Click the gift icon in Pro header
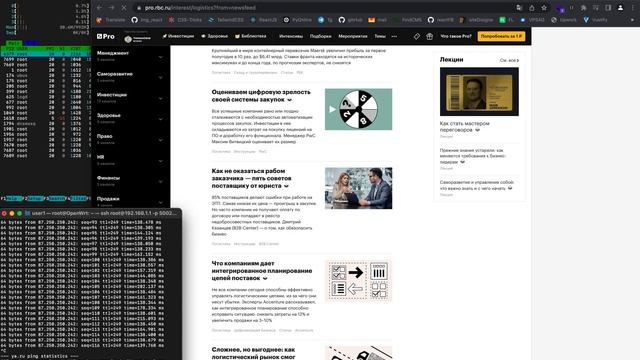Image resolution: width=640 pixels, height=360 pixels. 429,36
